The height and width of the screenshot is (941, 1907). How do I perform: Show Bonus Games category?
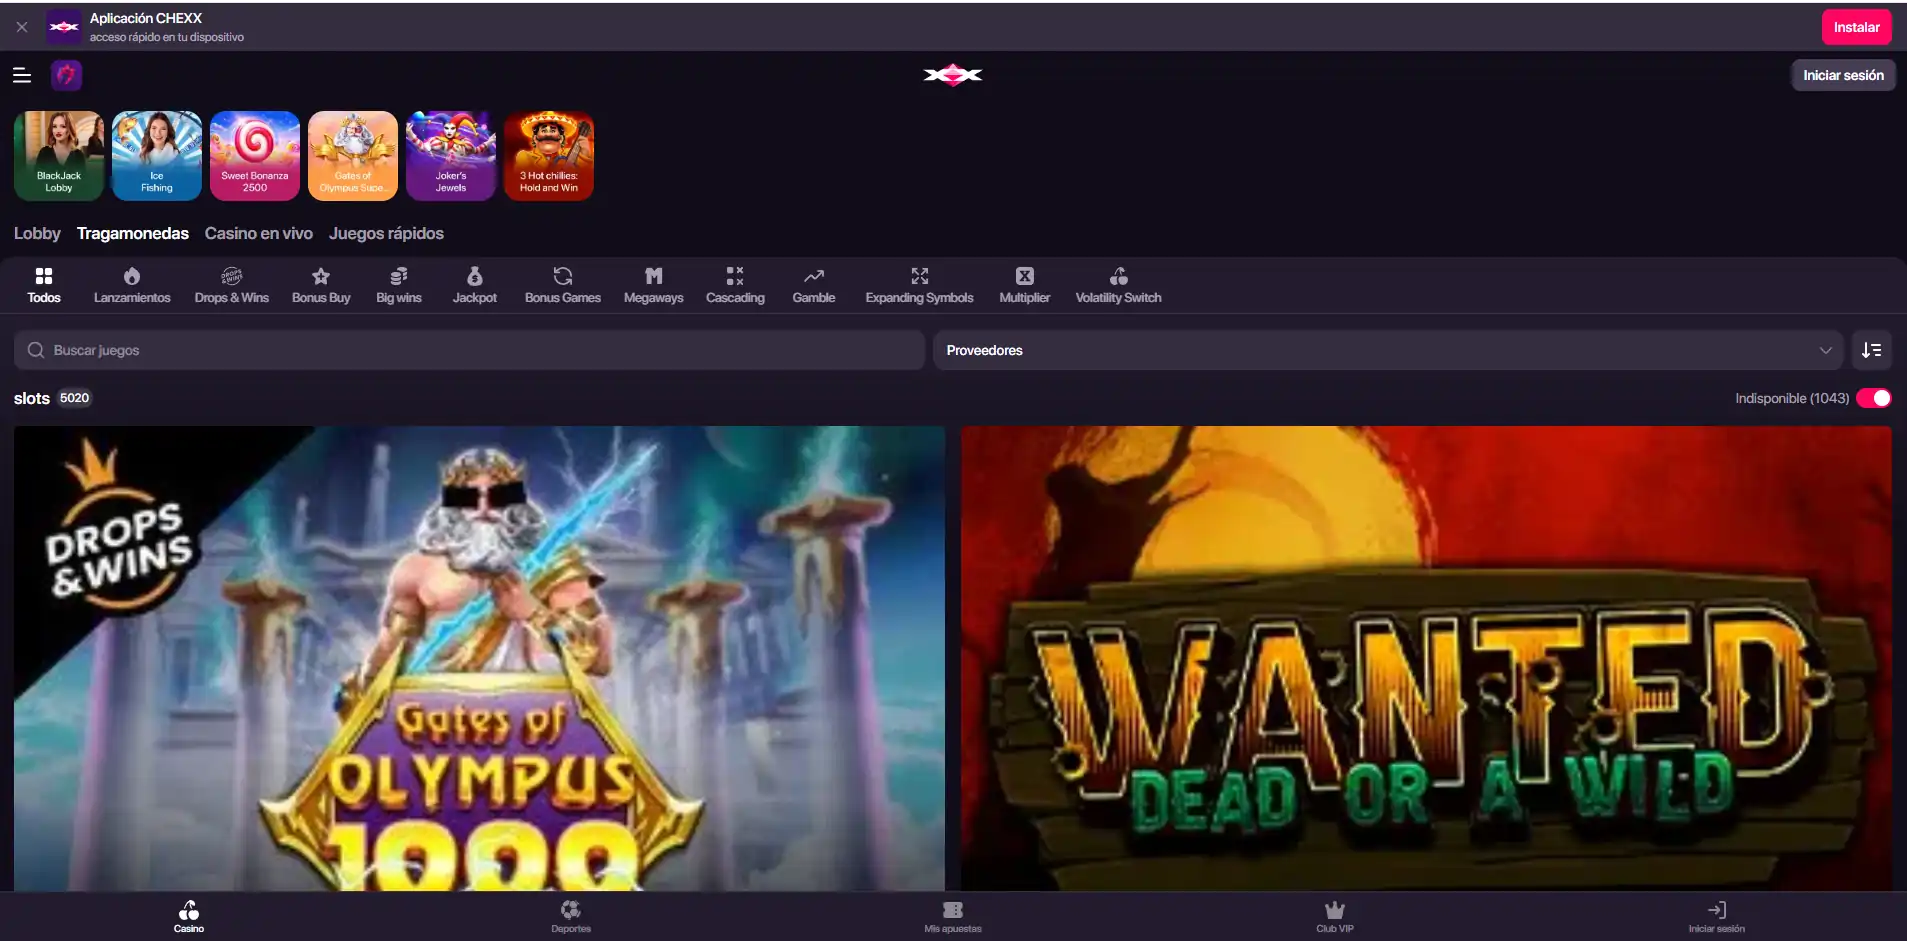tap(563, 285)
